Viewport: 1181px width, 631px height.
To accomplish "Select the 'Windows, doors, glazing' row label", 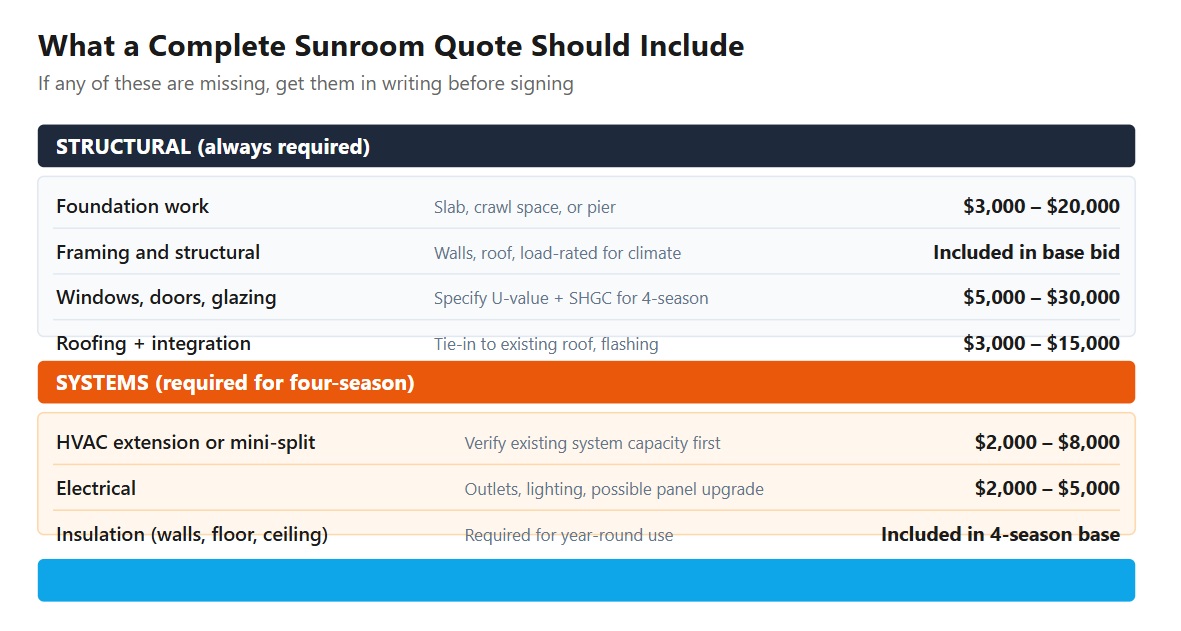I will tap(166, 298).
